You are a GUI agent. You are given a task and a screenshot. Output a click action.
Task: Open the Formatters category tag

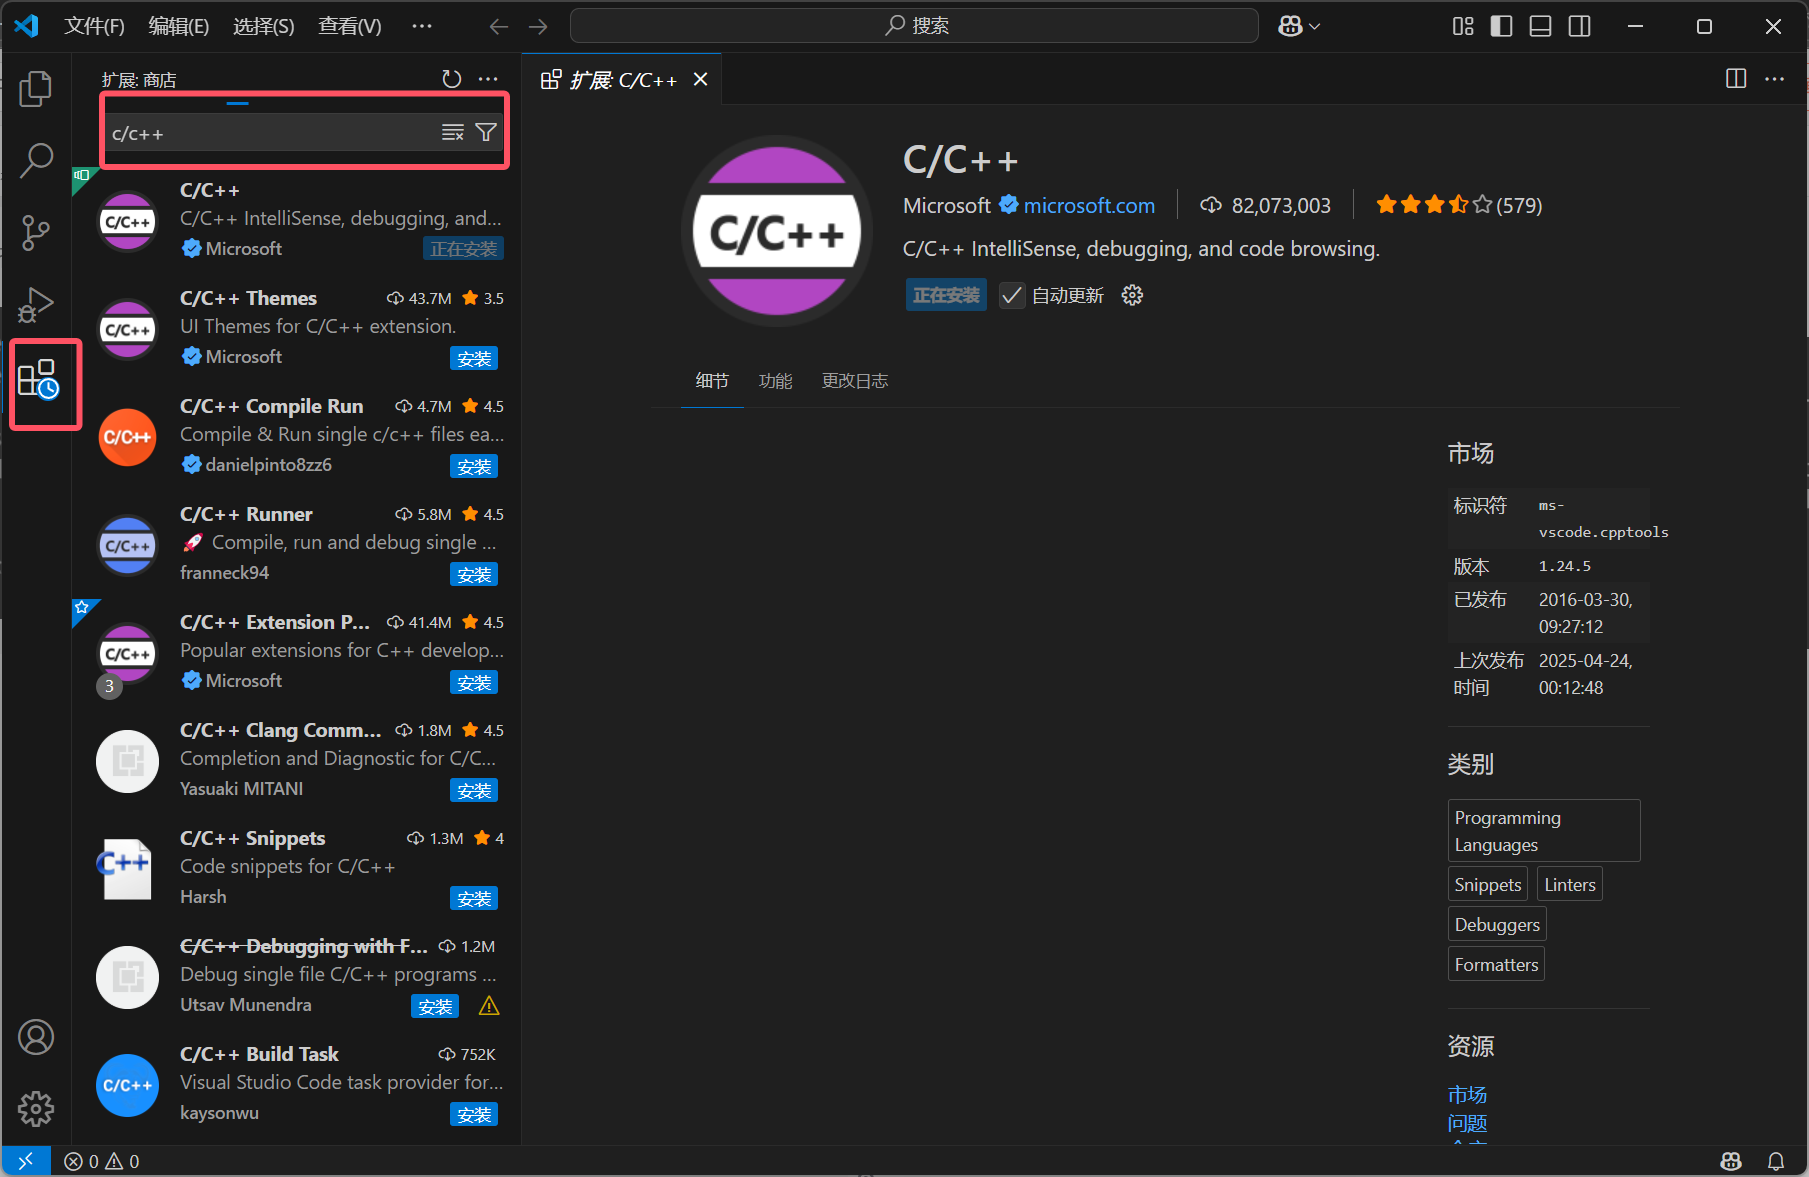1496,964
